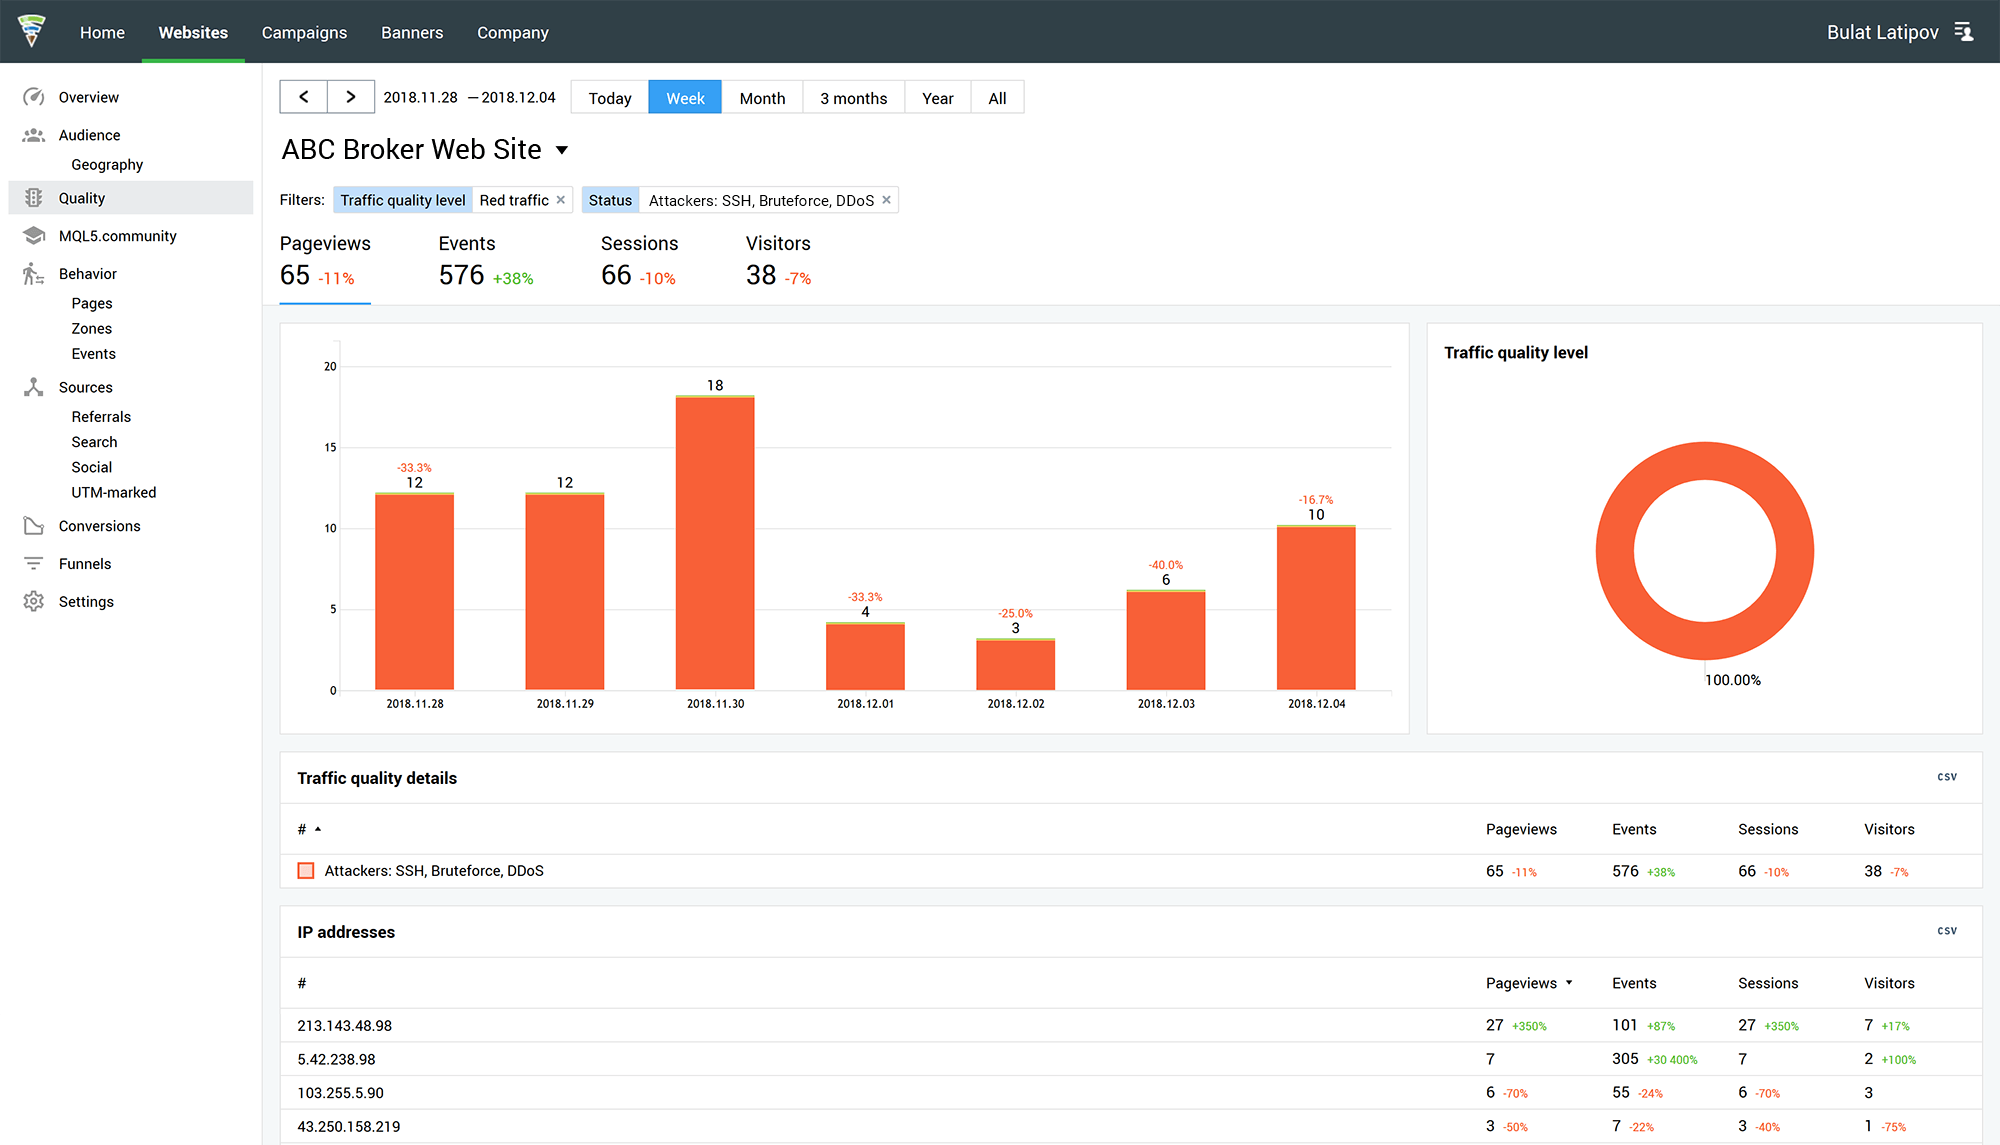
Task: Click the MQL5.community icon in sidebar
Action: [x=33, y=235]
